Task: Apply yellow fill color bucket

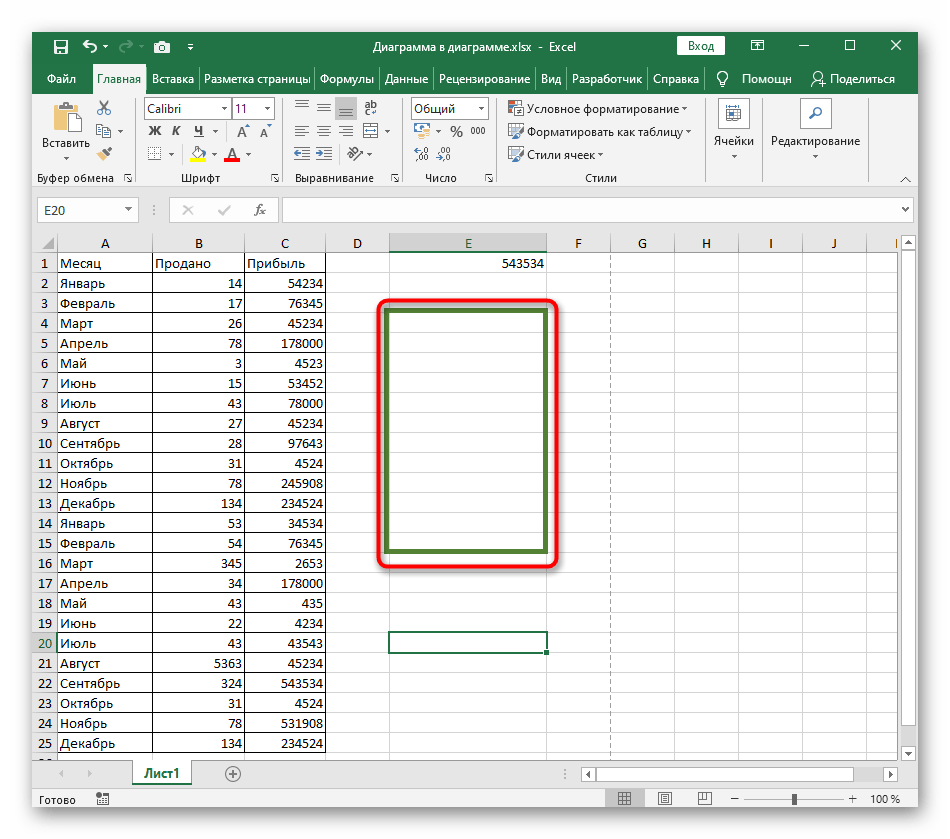Action: [x=198, y=154]
